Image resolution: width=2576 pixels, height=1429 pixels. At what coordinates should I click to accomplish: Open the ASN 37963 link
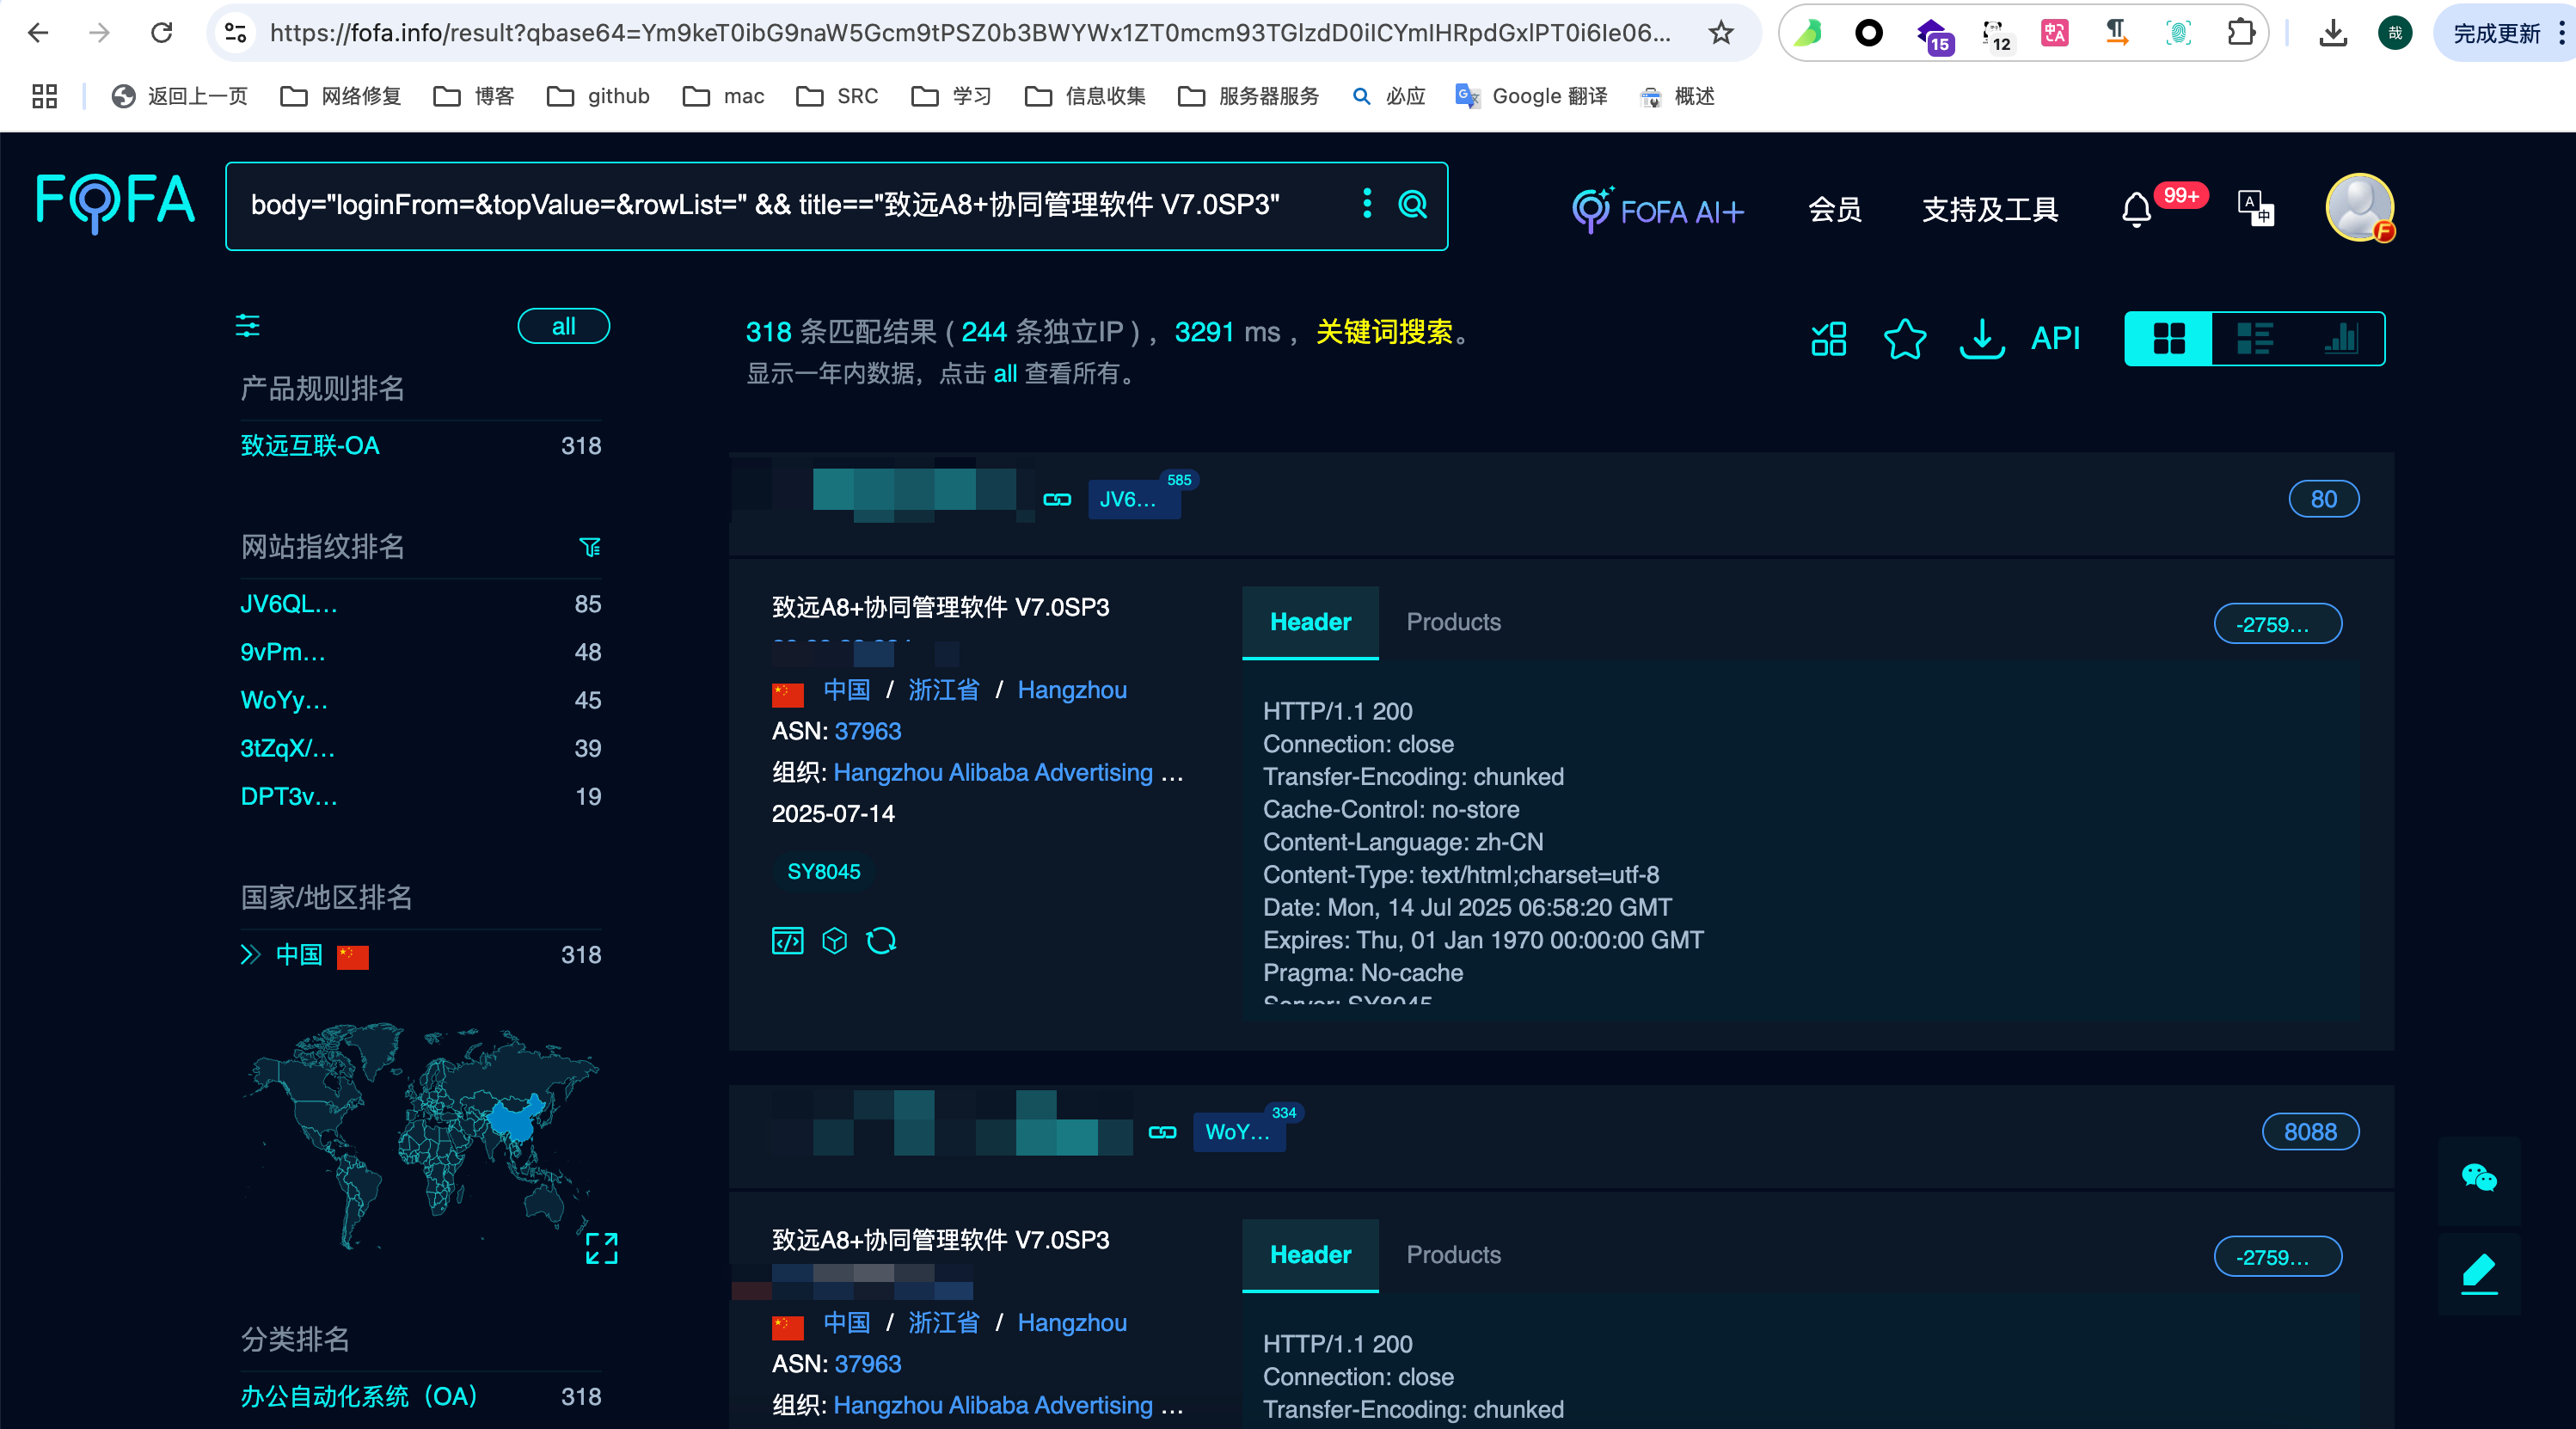tap(867, 731)
